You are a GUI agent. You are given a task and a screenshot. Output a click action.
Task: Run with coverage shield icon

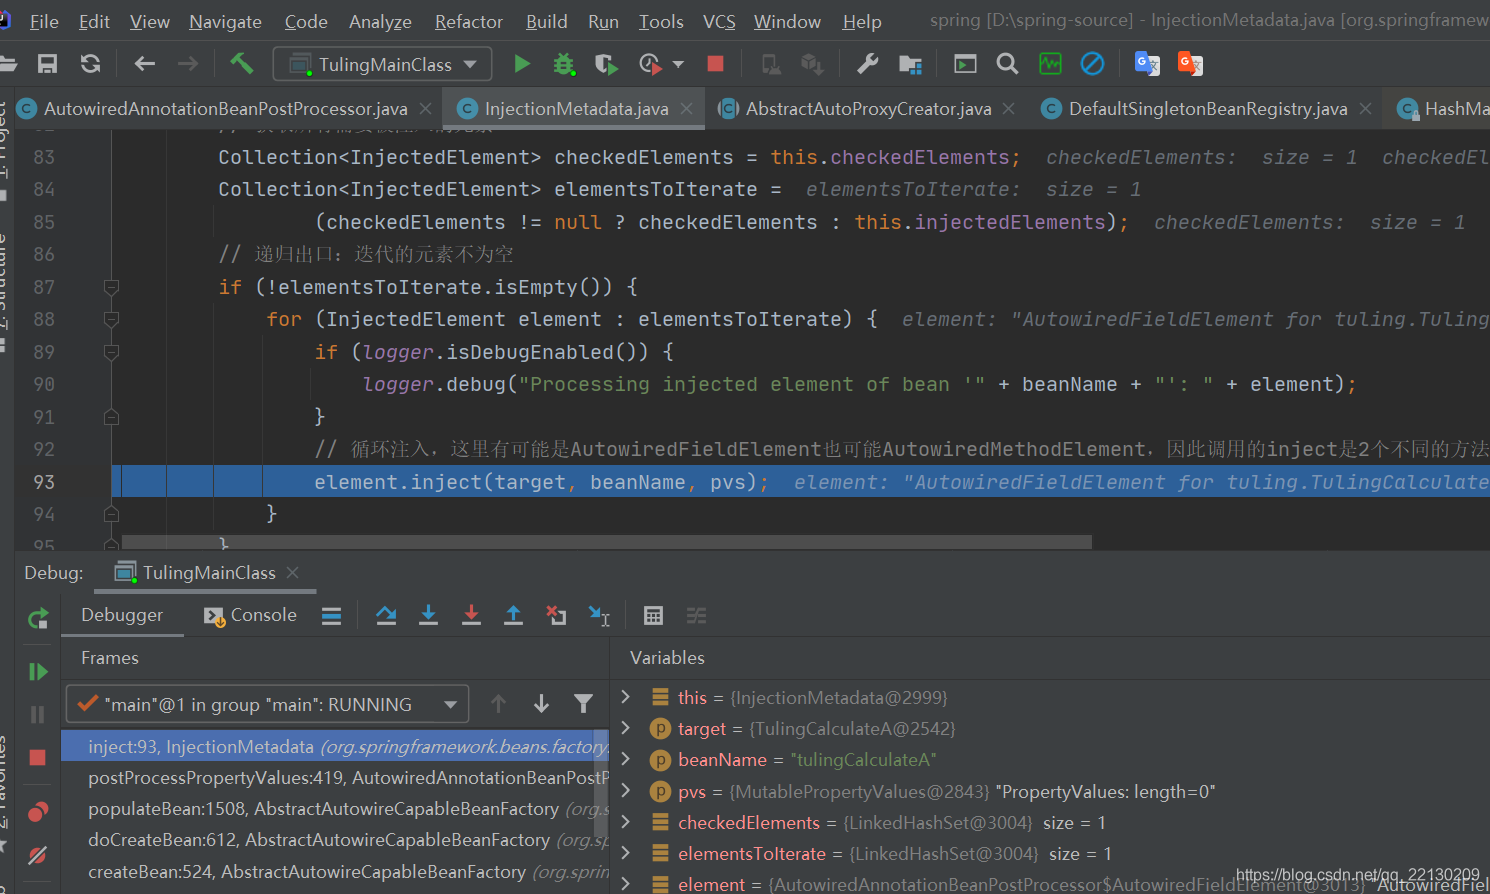[x=606, y=64]
